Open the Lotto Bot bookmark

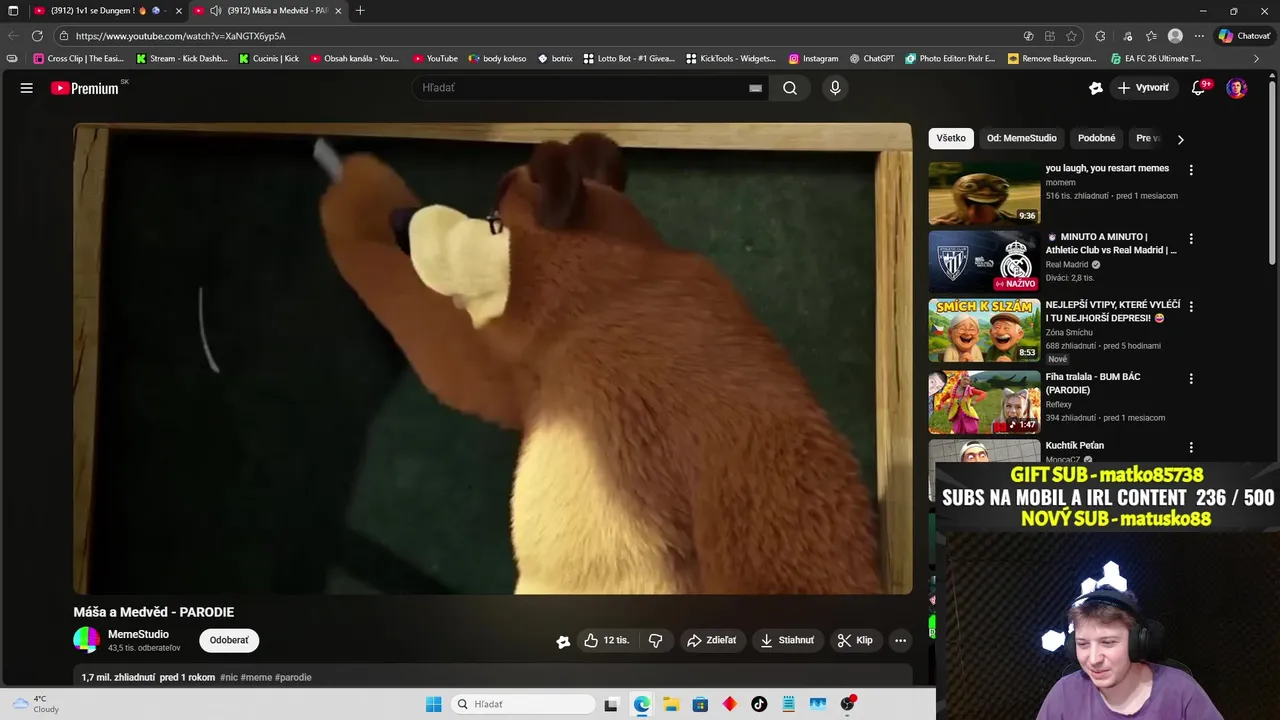click(x=629, y=59)
